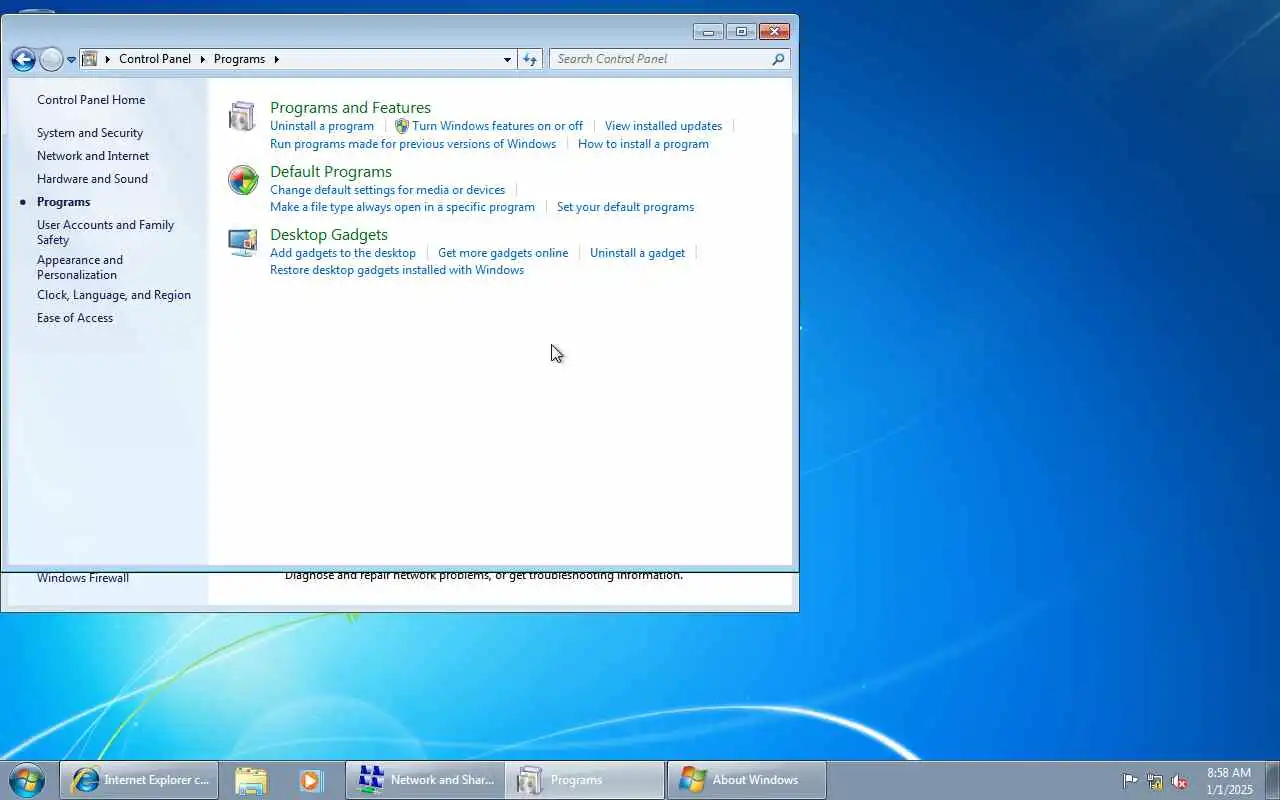Expand the address bar history dropdown

pos(507,59)
